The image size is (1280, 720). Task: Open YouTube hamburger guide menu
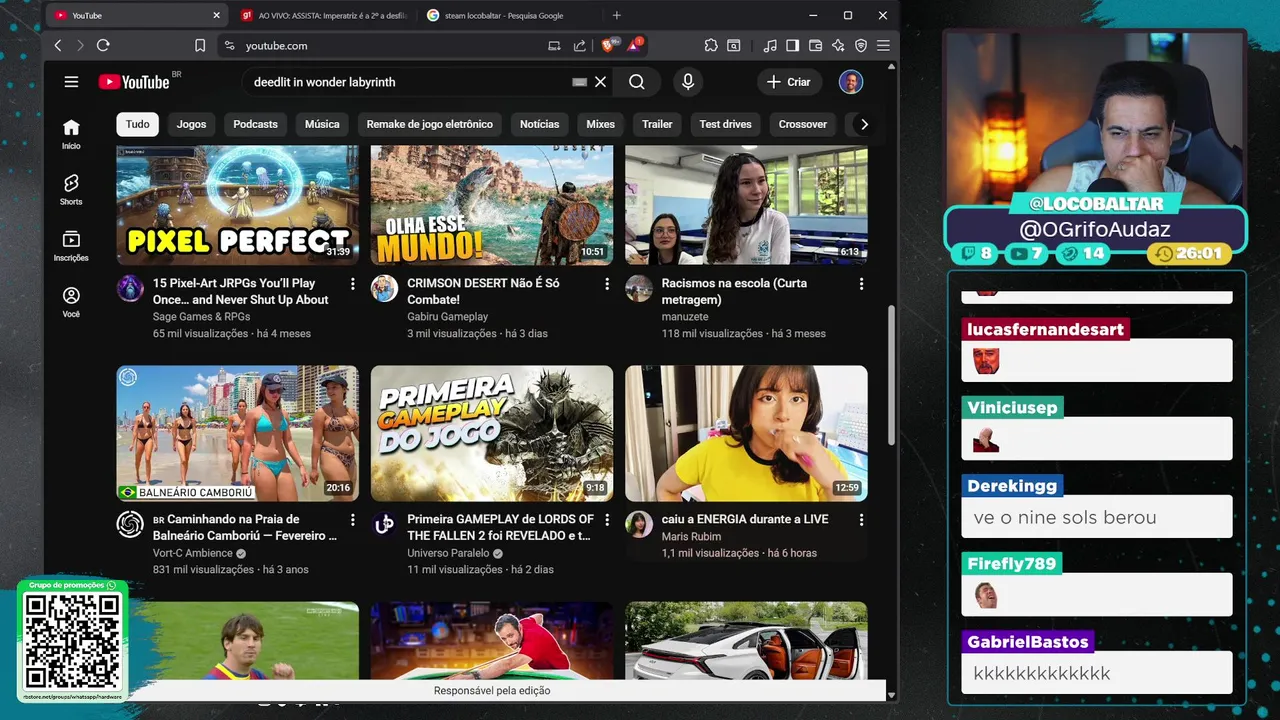coord(71,82)
